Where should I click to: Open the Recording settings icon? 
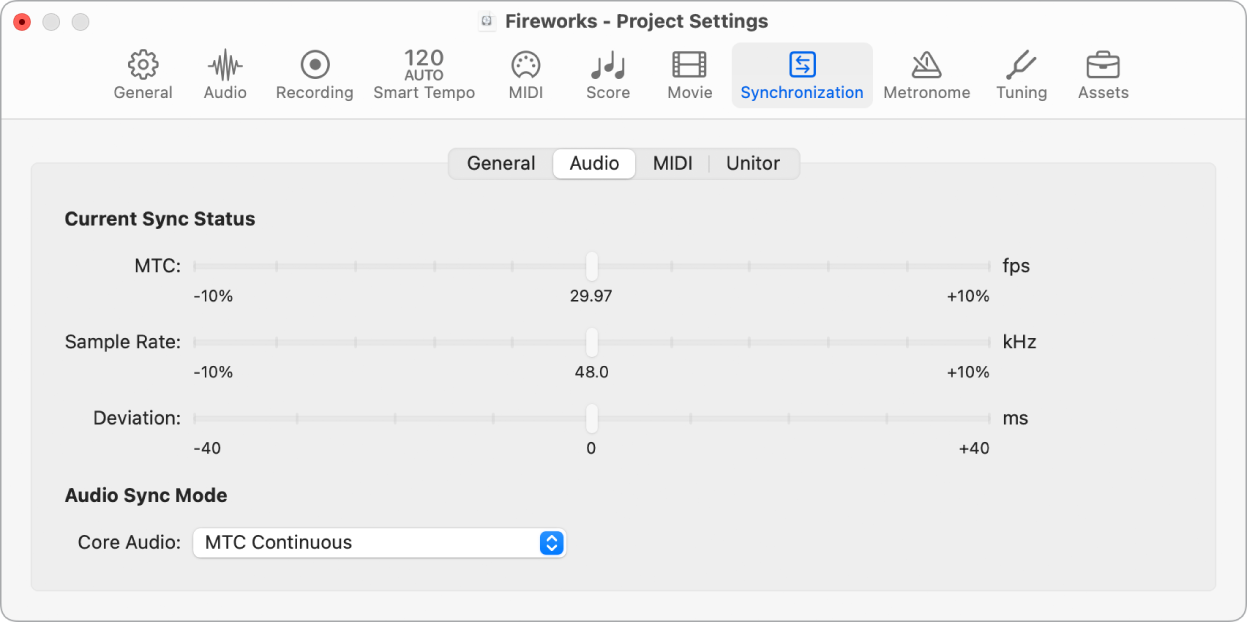click(x=314, y=75)
